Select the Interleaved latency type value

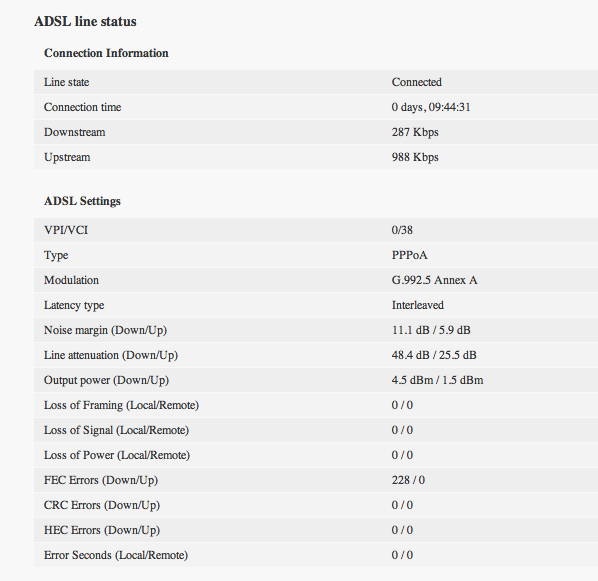coord(418,305)
